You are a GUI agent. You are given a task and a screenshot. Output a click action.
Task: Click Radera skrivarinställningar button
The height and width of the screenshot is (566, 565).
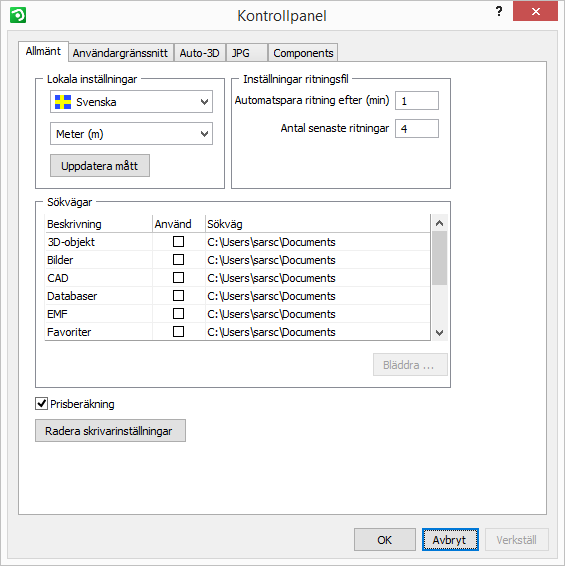pos(110,430)
